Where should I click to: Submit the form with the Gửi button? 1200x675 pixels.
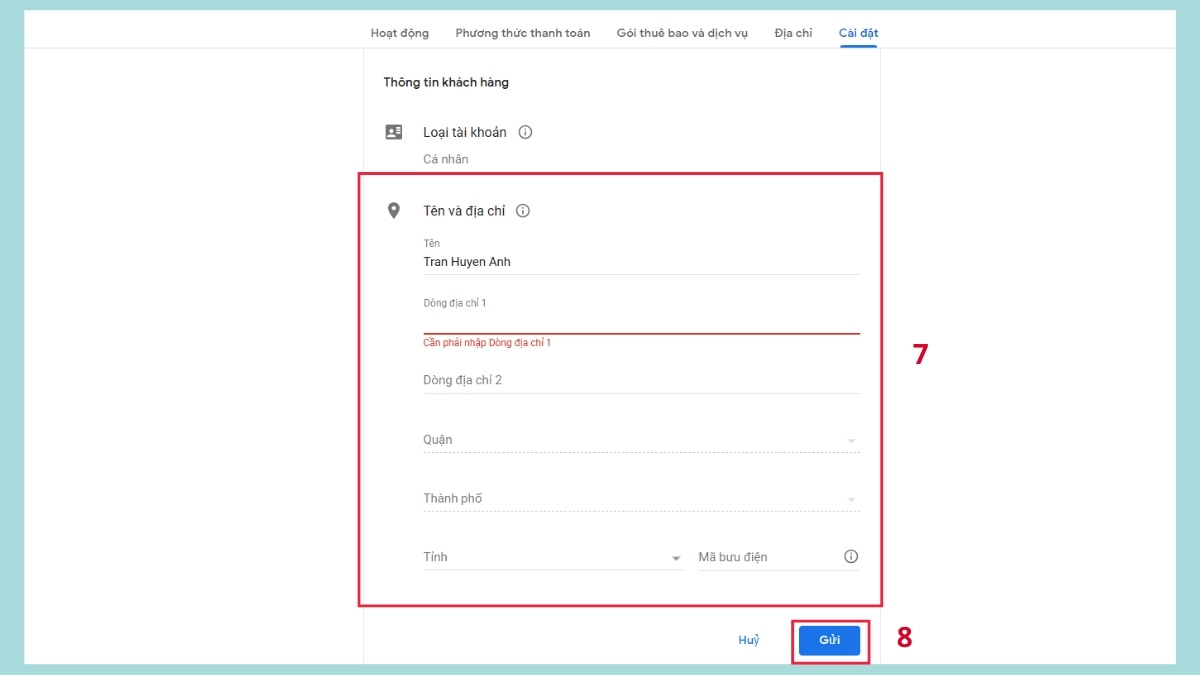click(x=830, y=640)
